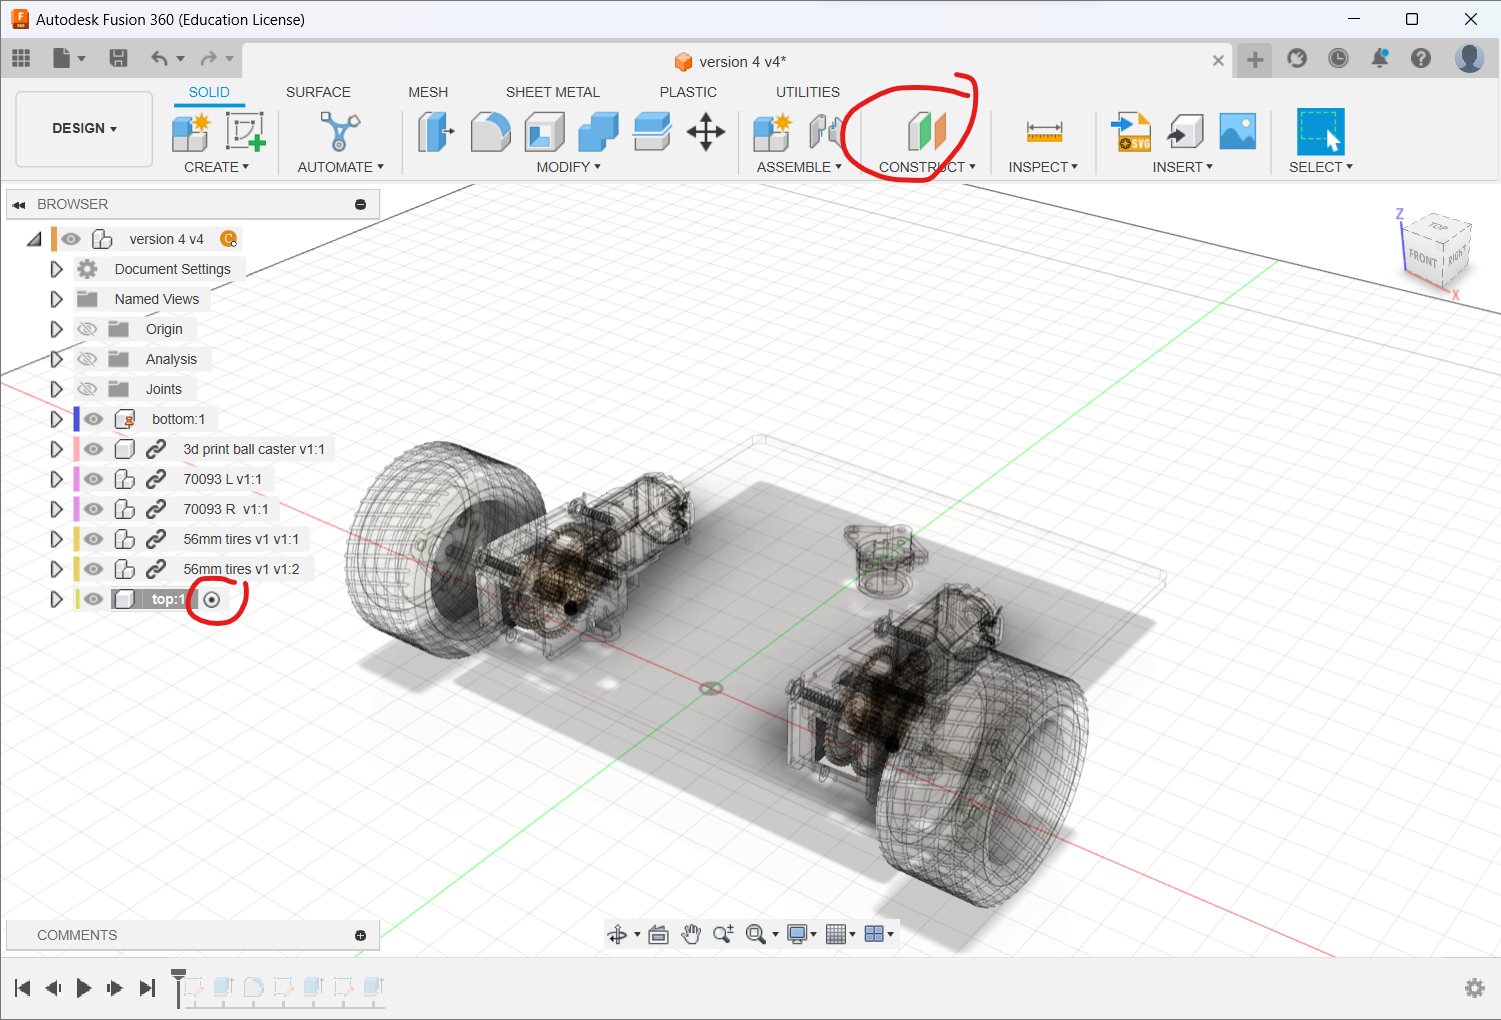Switch to the SURFACE tab
Screen dimensions: 1501x1020
pos(318,92)
